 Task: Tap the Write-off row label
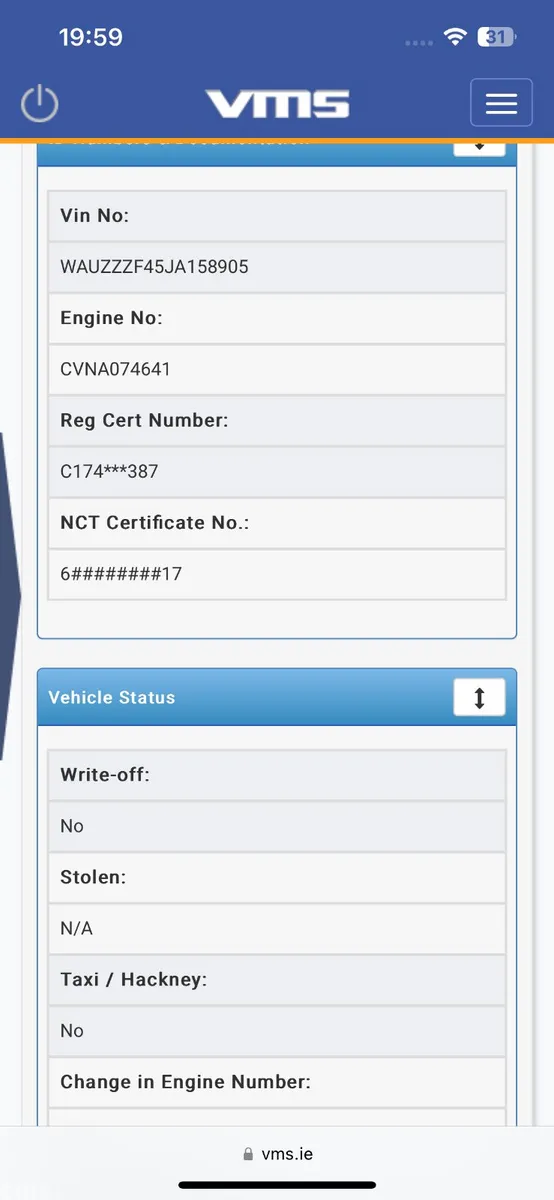pyautogui.click(x=105, y=774)
